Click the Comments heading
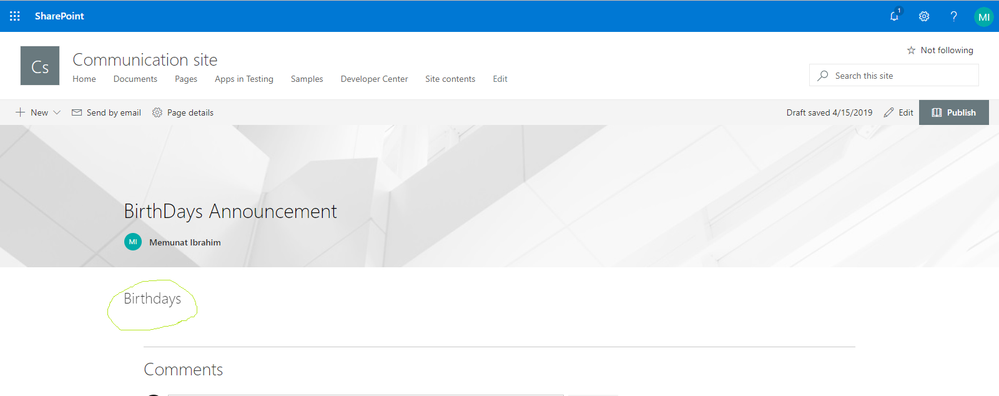 coord(183,369)
